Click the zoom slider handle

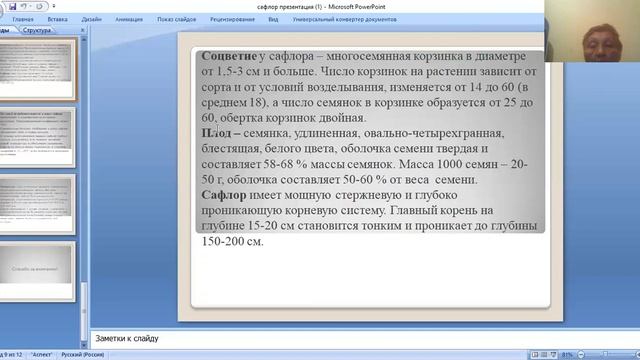coord(605,355)
